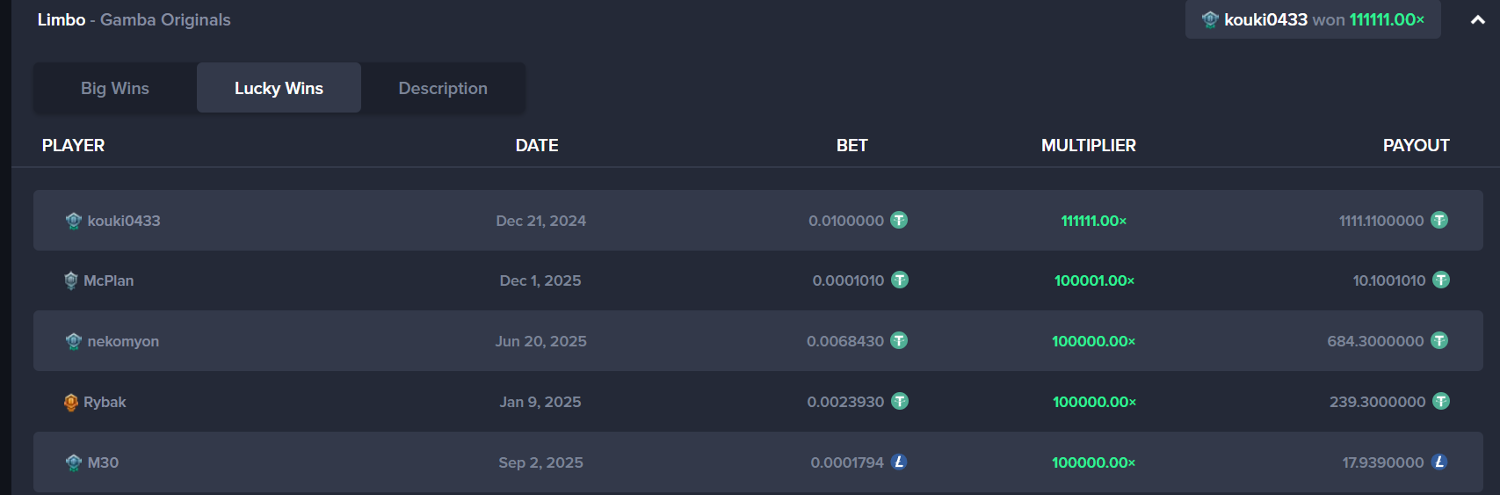Collapse the Limbo section with chevron
Viewport: 1500px width, 495px height.
tap(1477, 20)
